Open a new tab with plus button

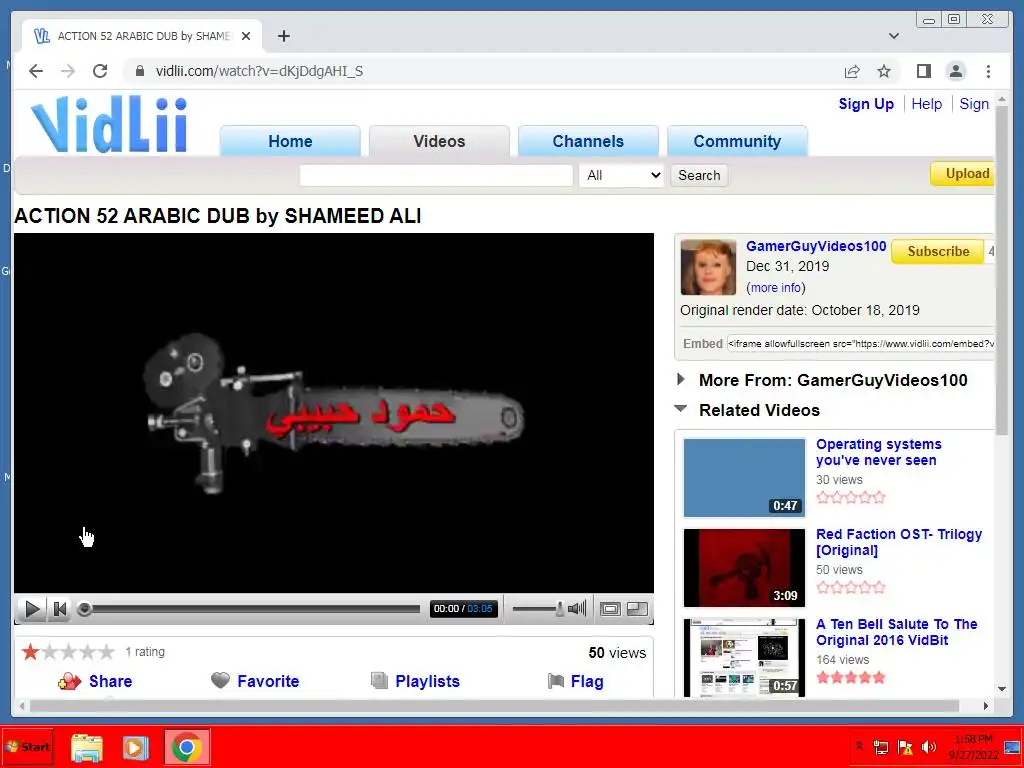pyautogui.click(x=283, y=36)
